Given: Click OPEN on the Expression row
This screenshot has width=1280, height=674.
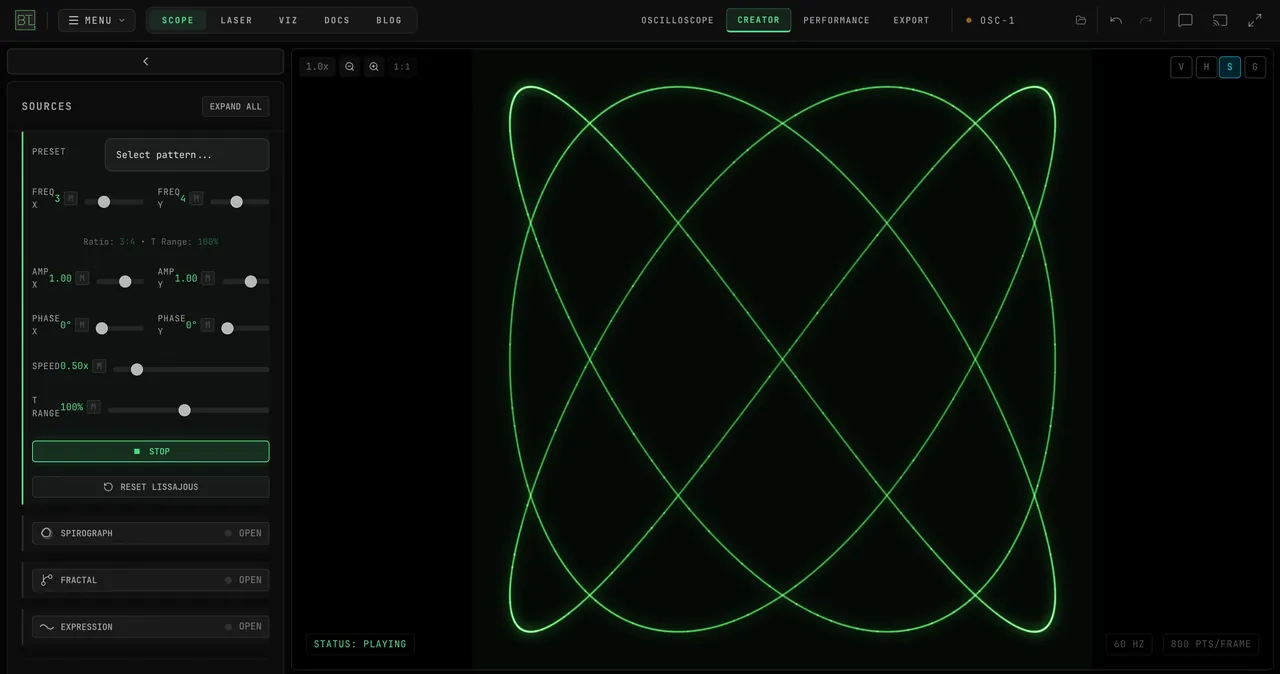Looking at the screenshot, I should click(x=250, y=627).
